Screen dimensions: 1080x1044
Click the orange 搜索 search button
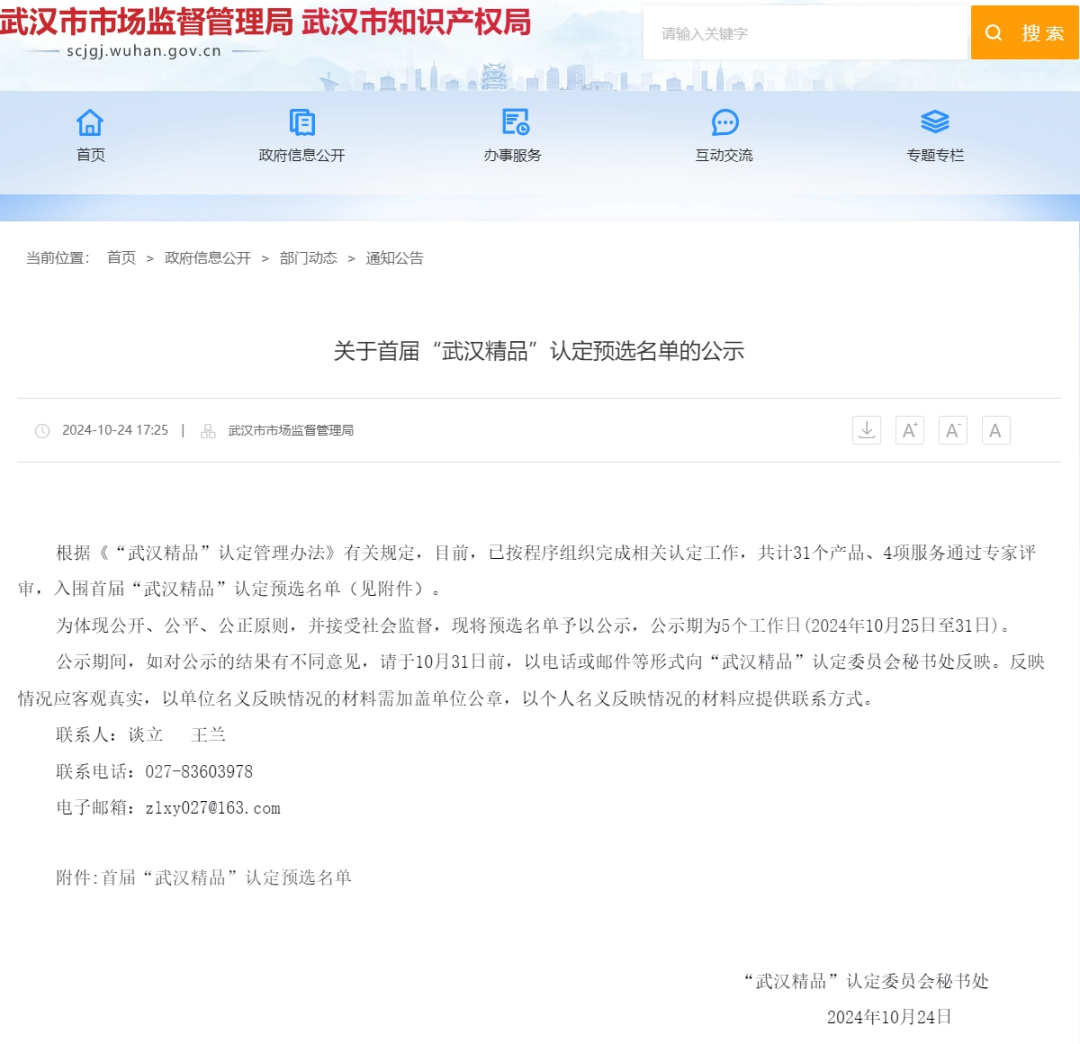[1024, 33]
